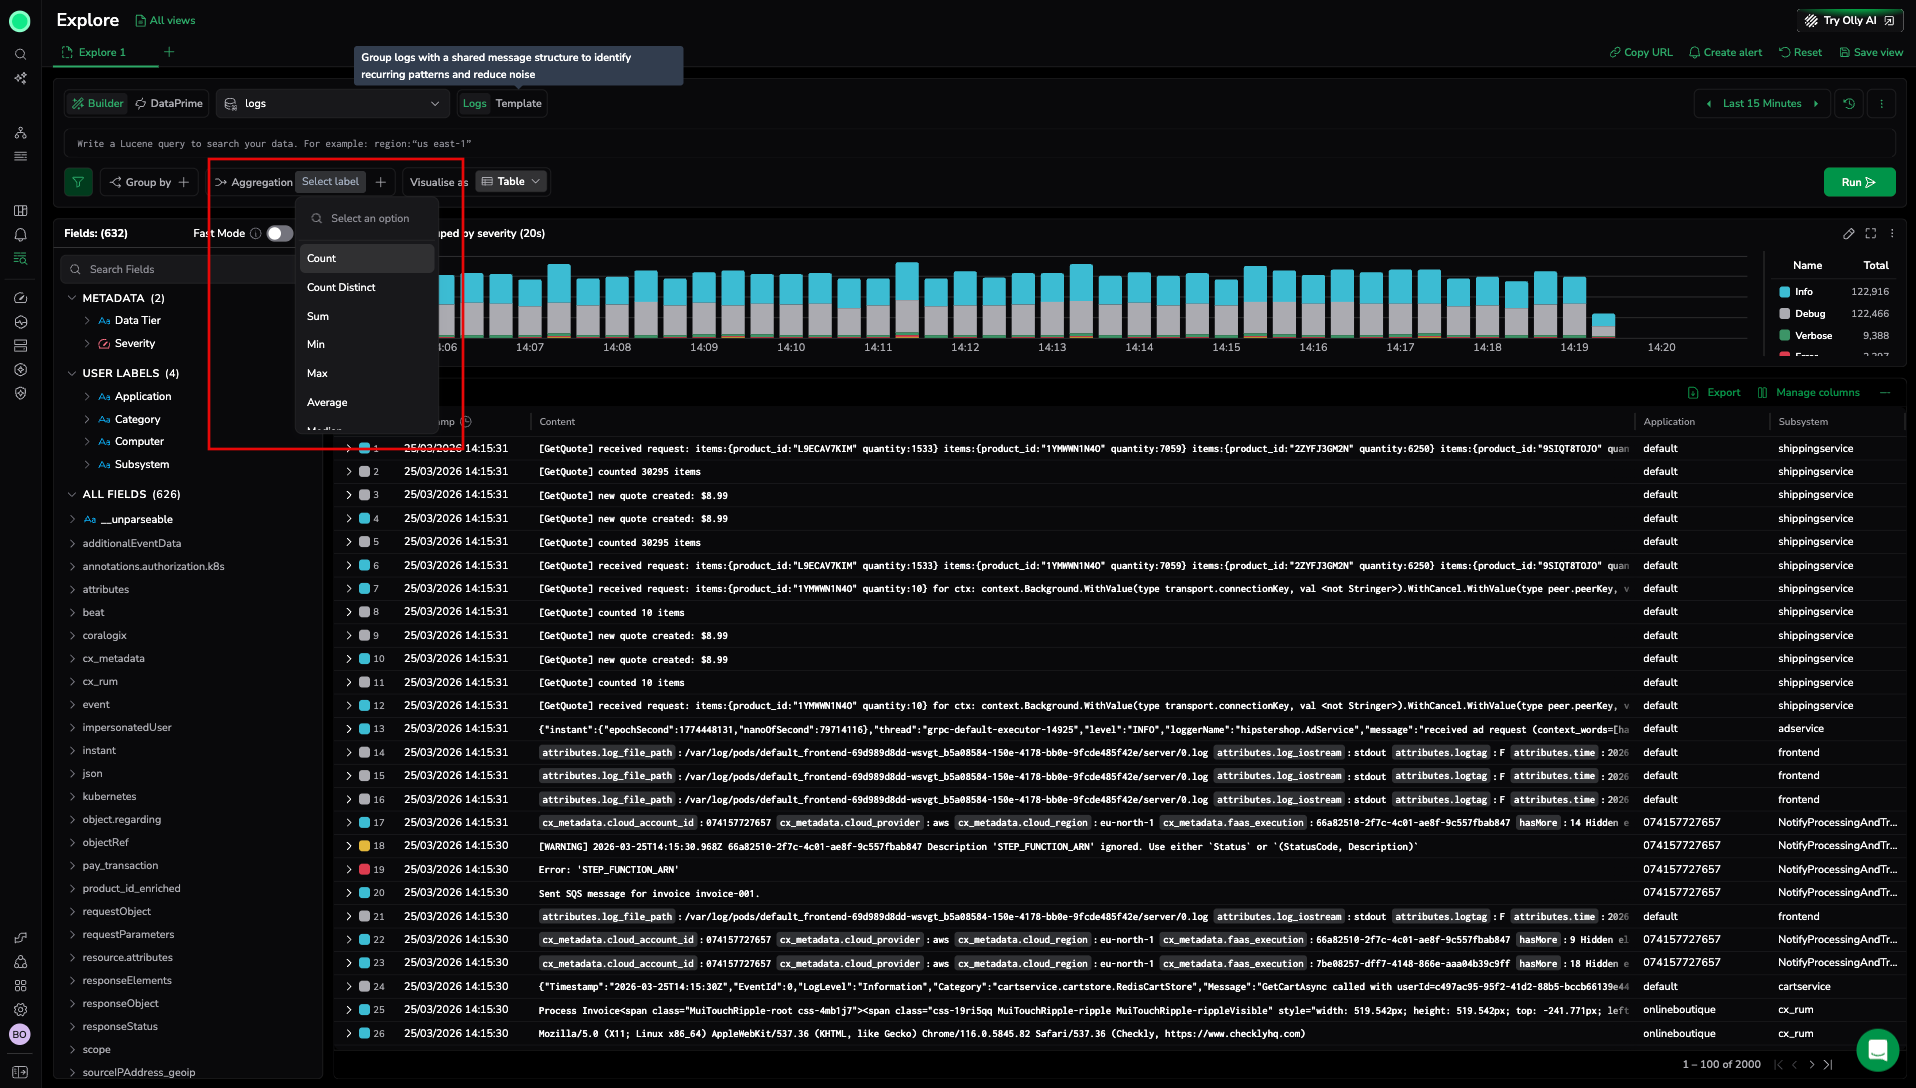The height and width of the screenshot is (1088, 1916).
Task: Click the plus icon to add new tab
Action: click(x=169, y=52)
